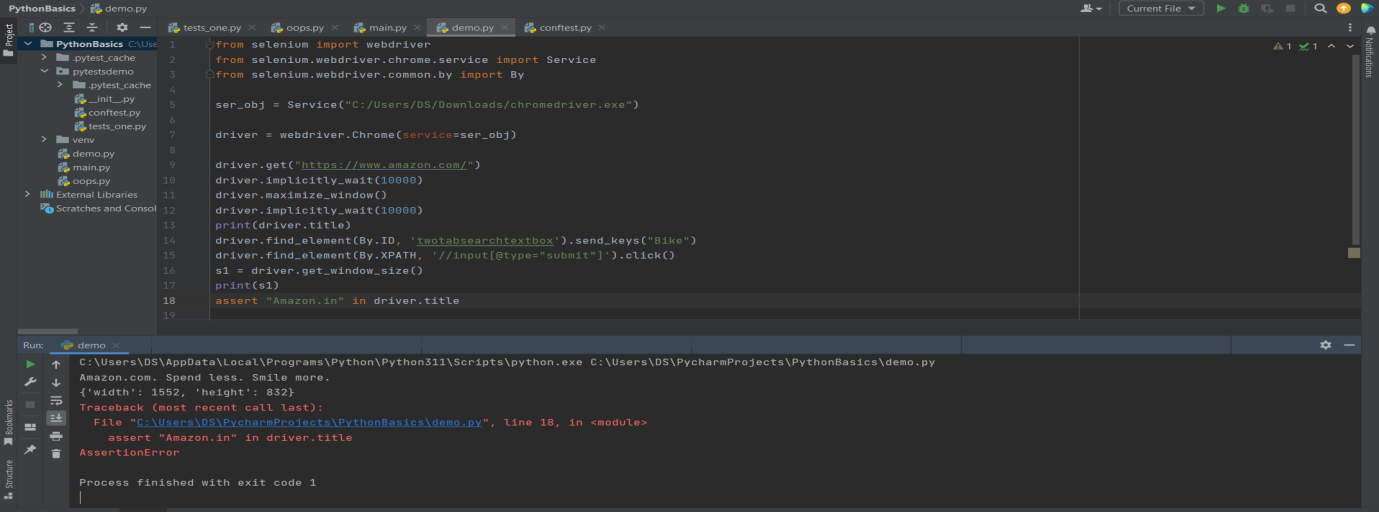Click Restore Layout icon in Run panel
The width and height of the screenshot is (1379, 512).
click(x=30, y=427)
